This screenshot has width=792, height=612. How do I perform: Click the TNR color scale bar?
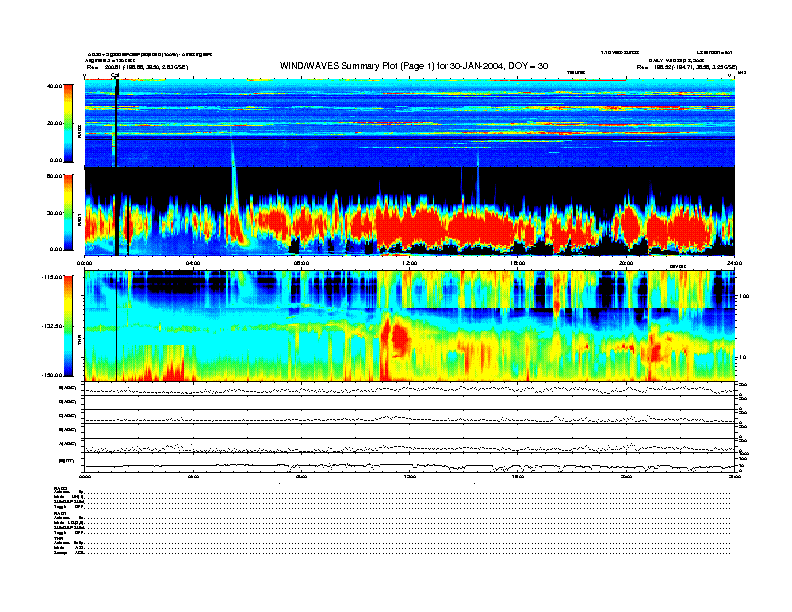click(x=67, y=326)
